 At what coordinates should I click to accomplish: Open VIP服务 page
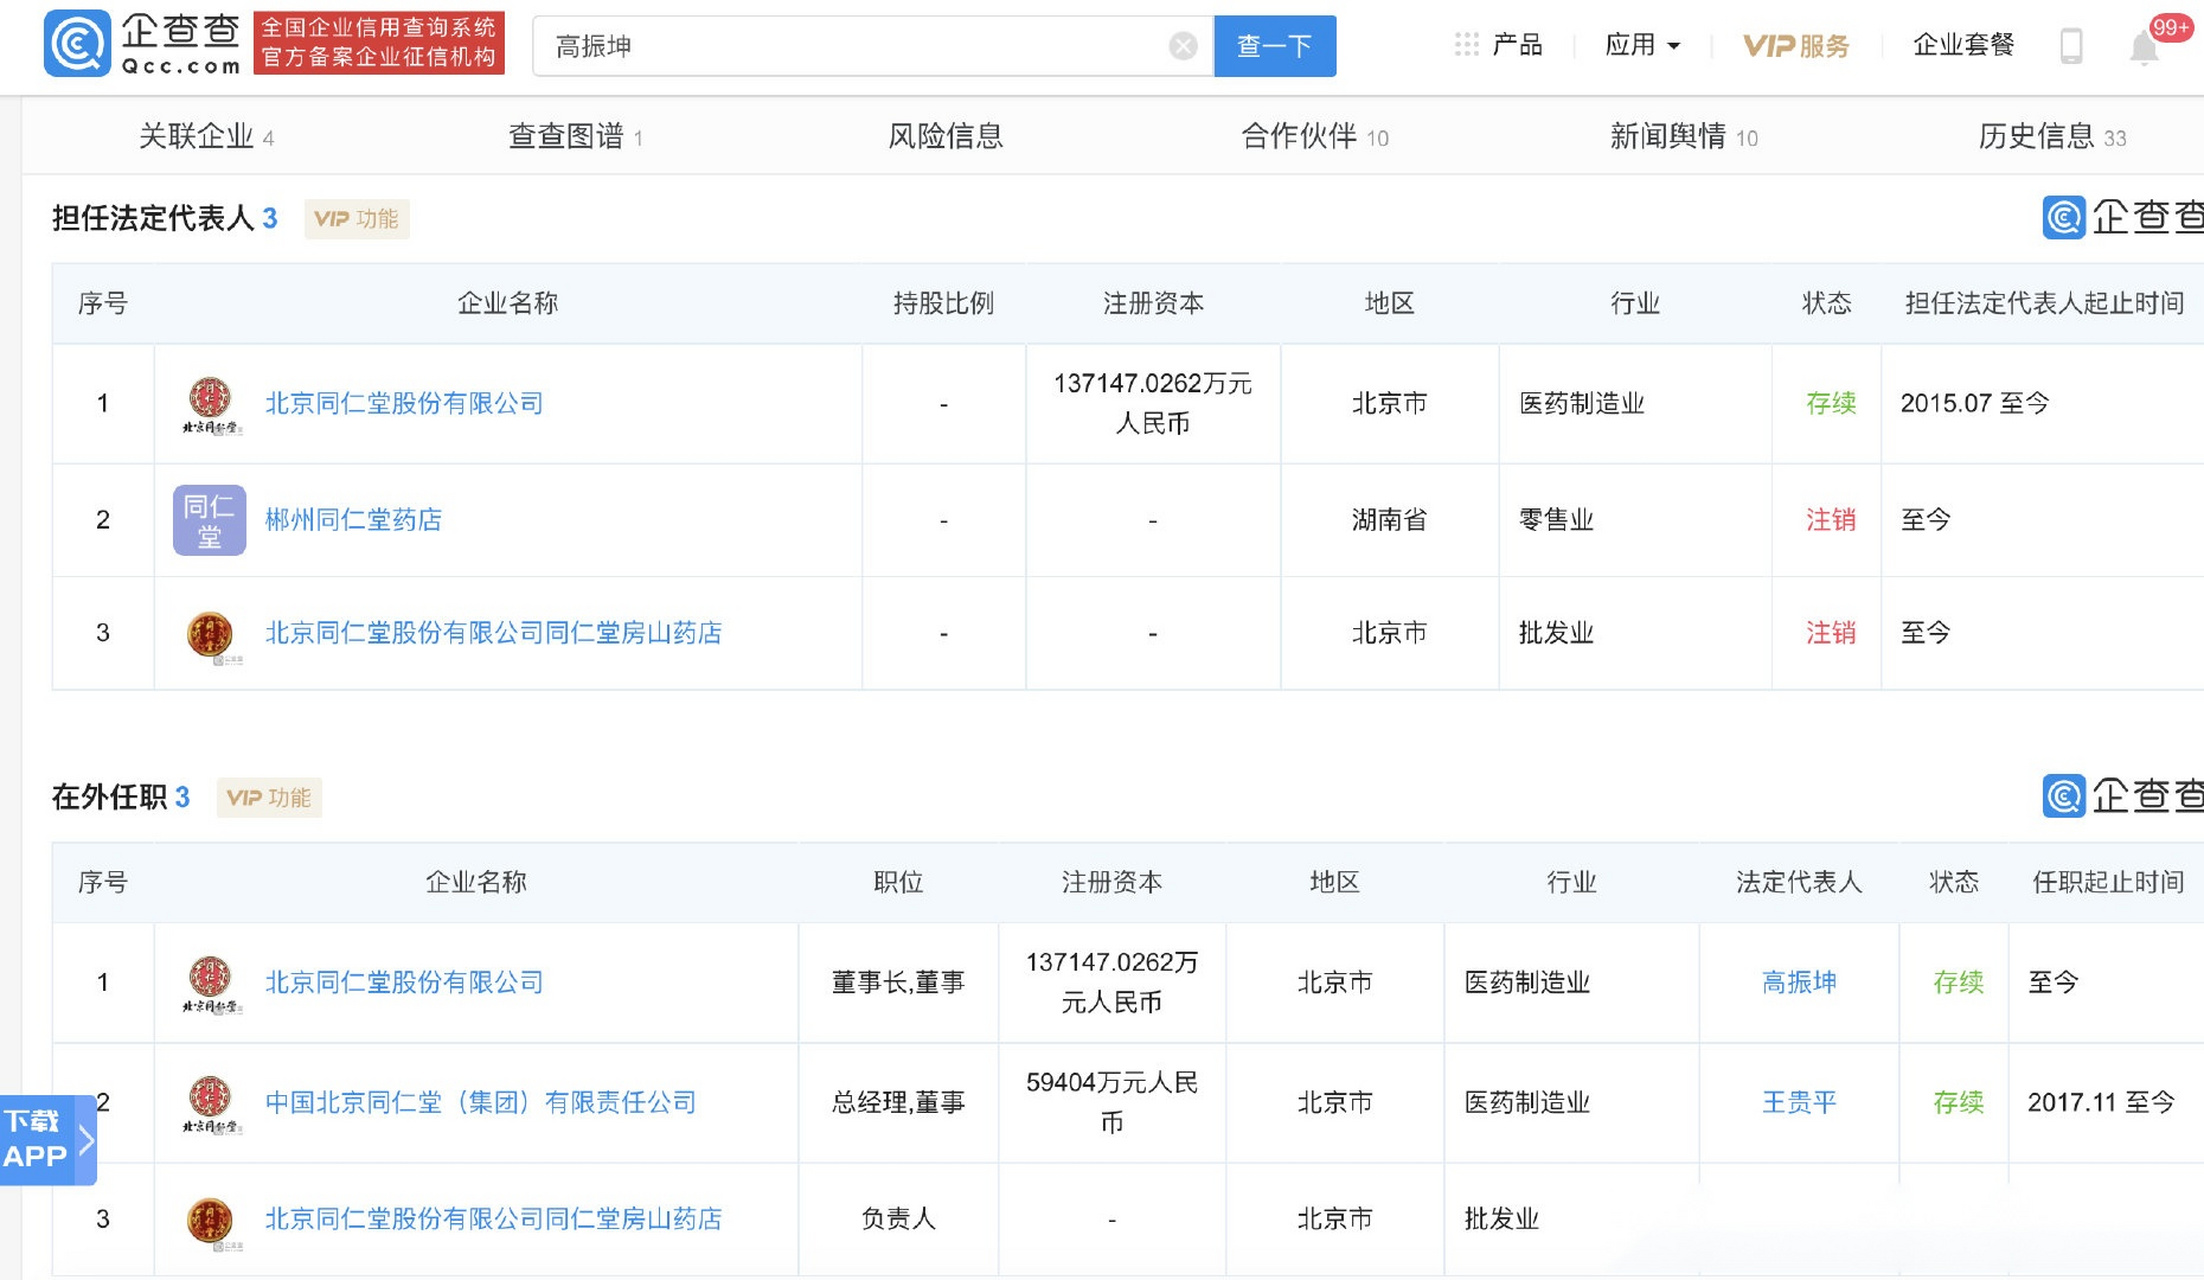(1796, 45)
